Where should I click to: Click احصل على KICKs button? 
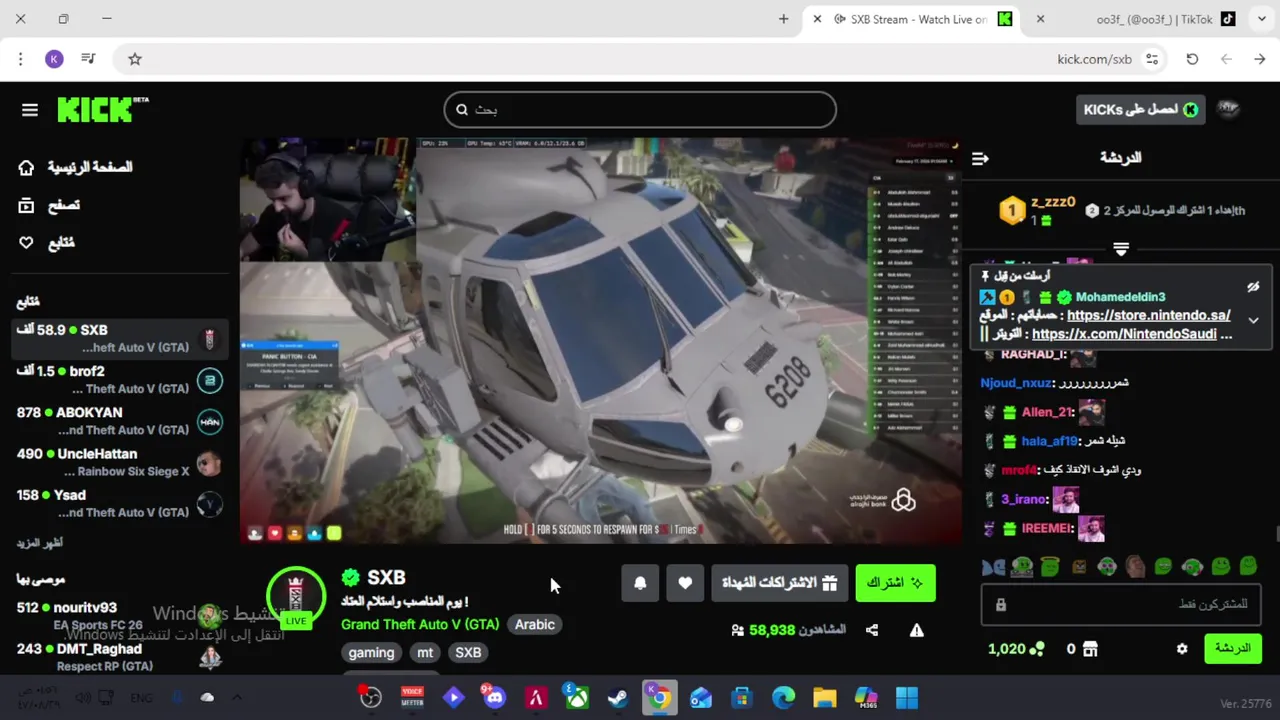pyautogui.click(x=1140, y=110)
